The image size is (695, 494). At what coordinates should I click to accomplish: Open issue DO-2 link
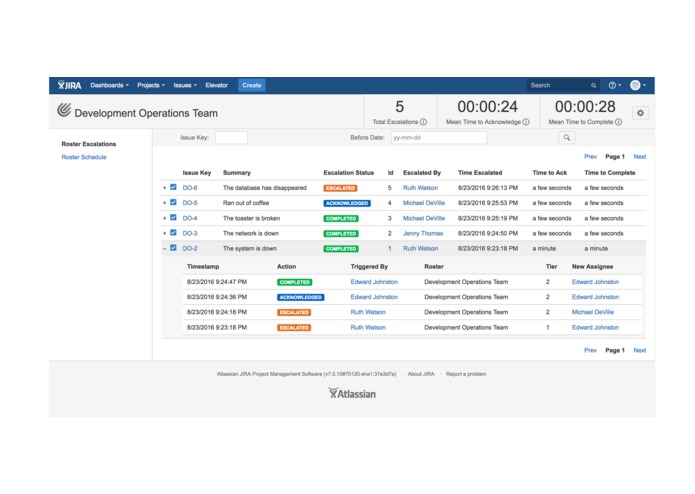coord(190,249)
